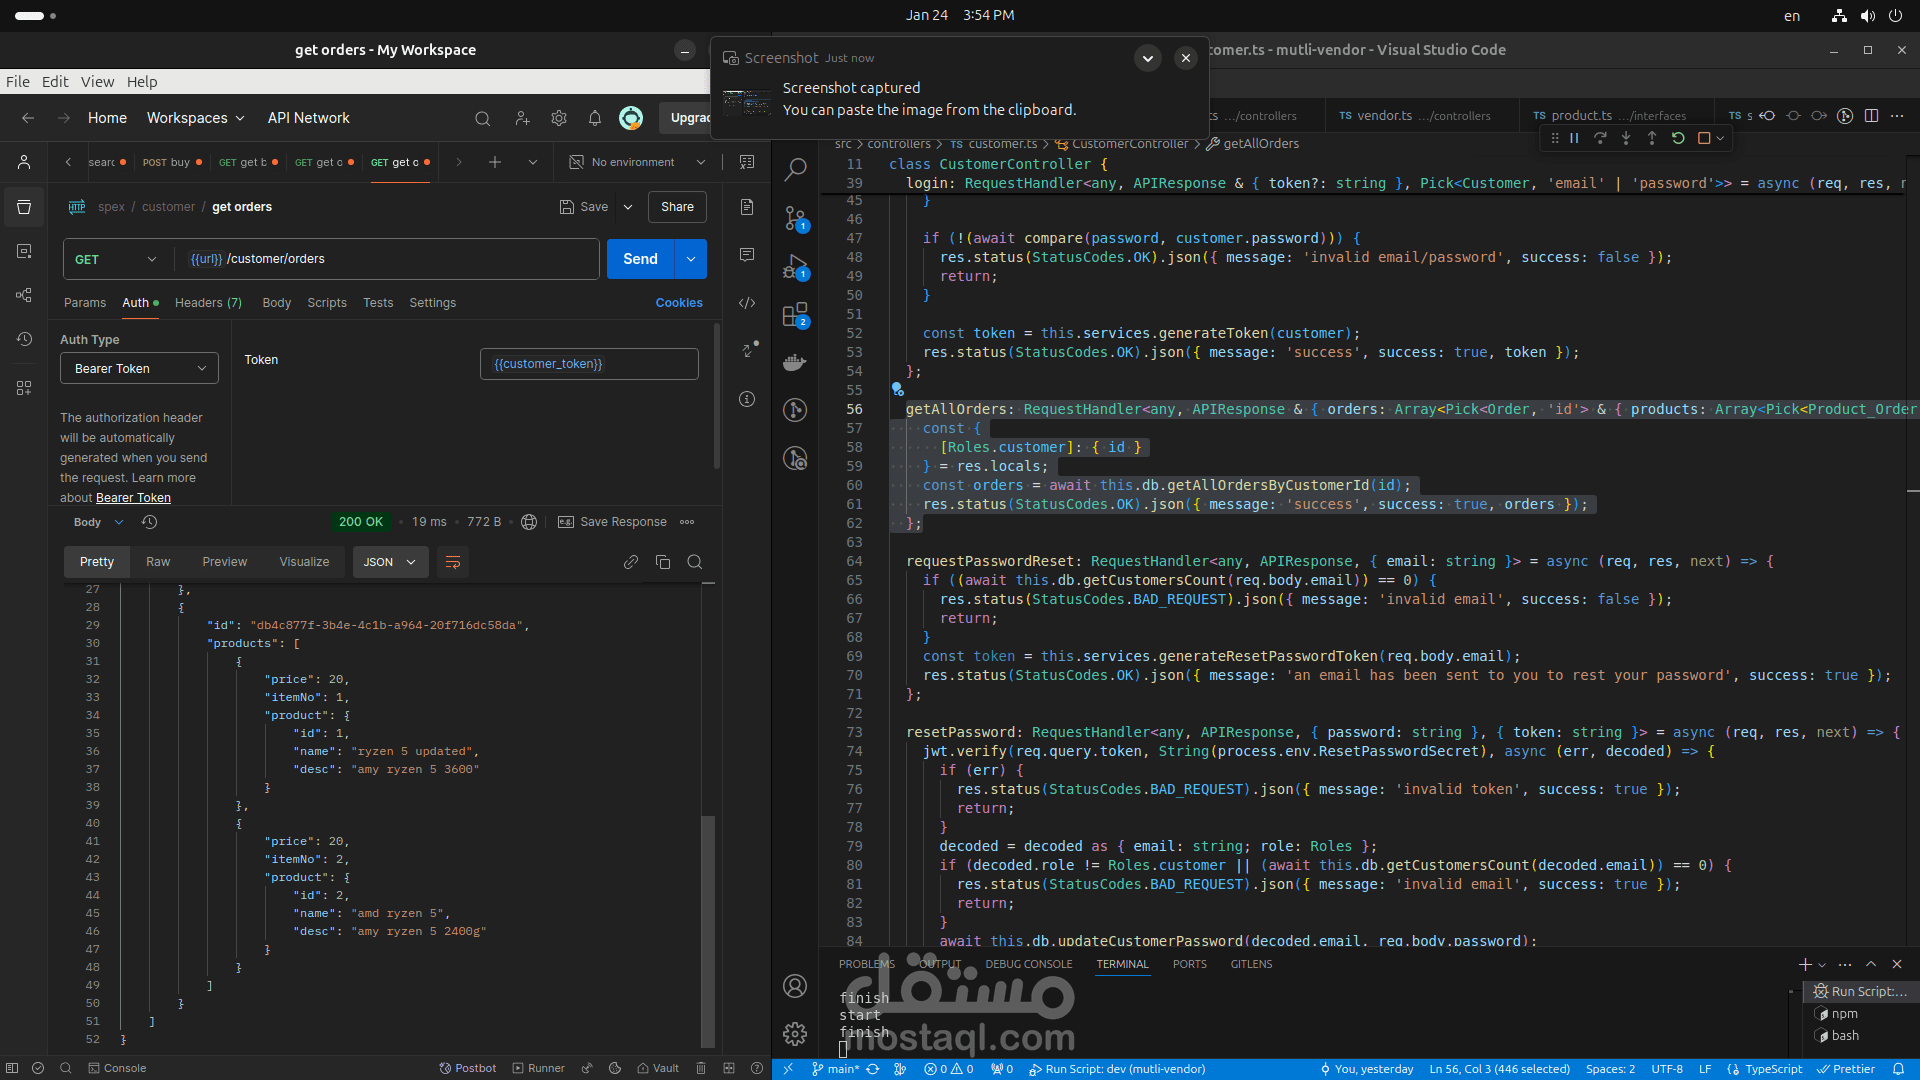
Task: Open Source Control view in activity bar
Action: (795, 217)
